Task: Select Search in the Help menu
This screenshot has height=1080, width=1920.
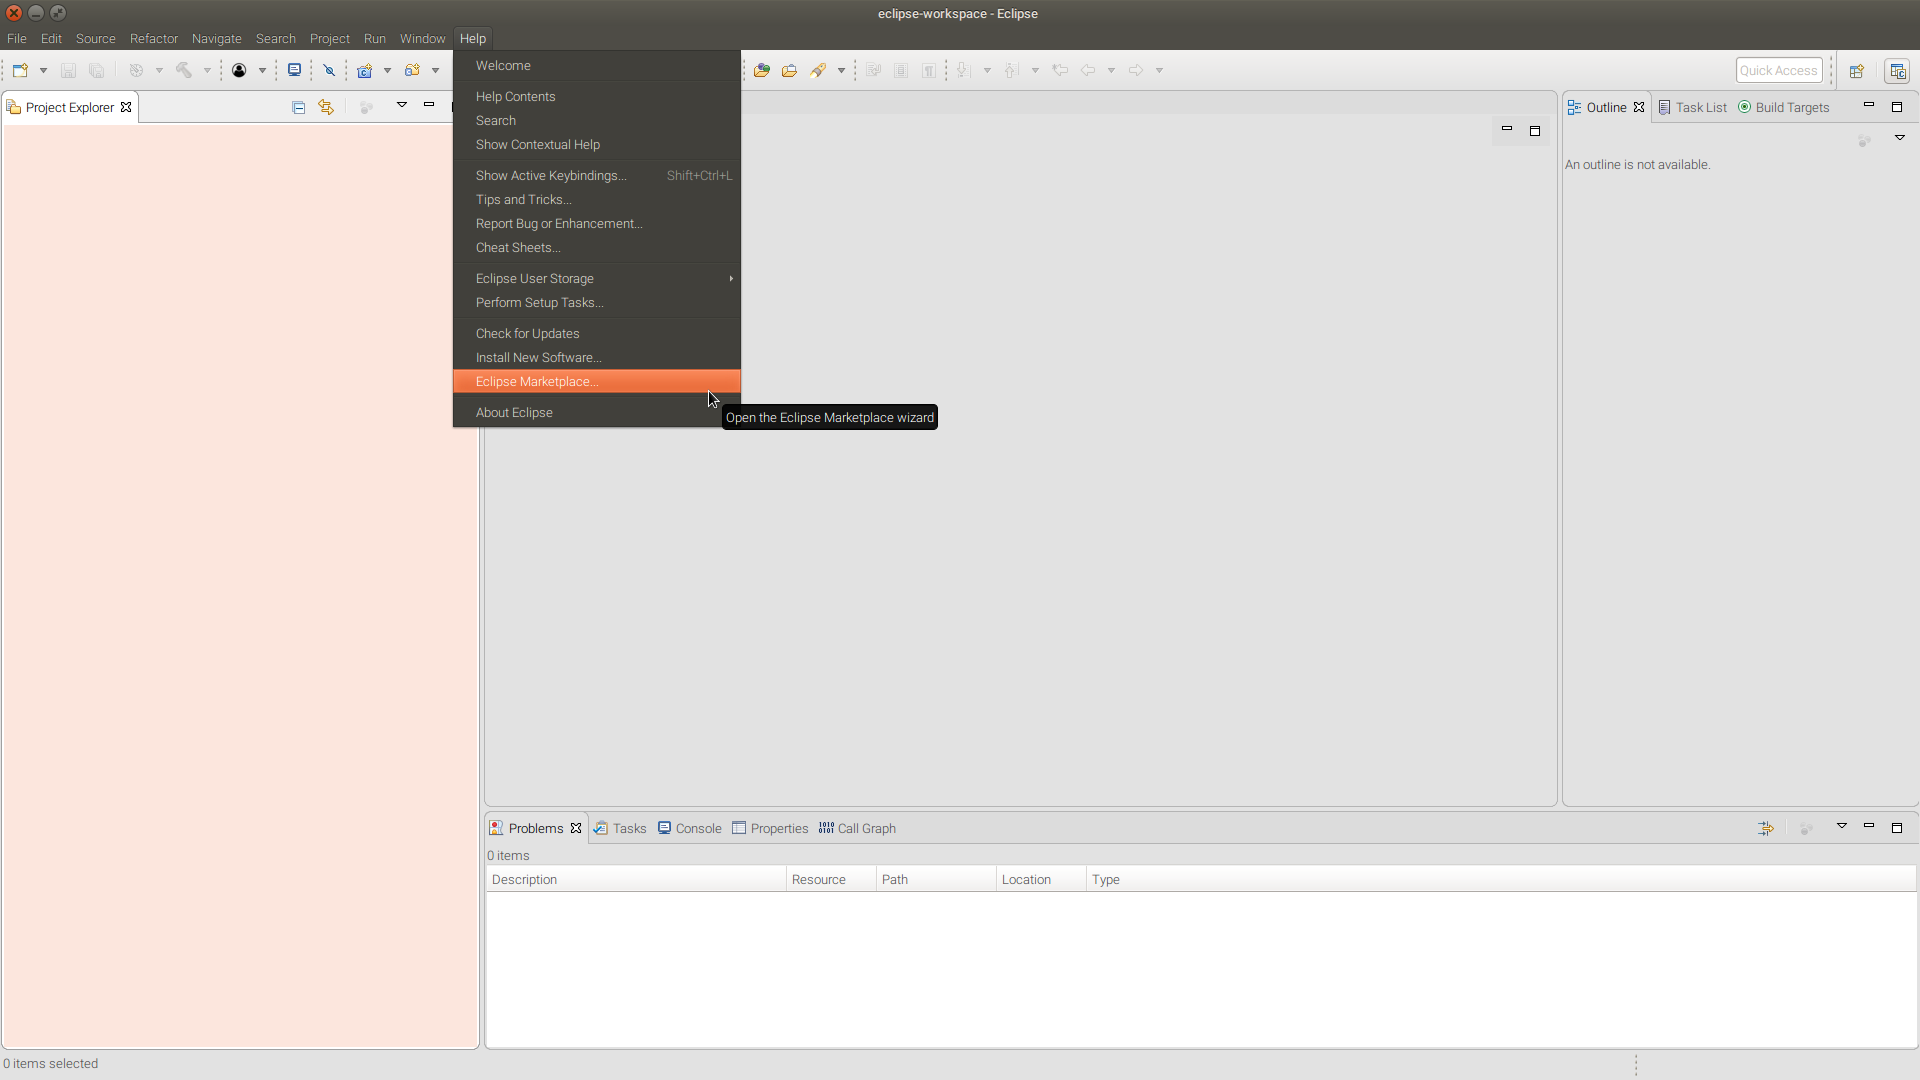Action: 597,120
